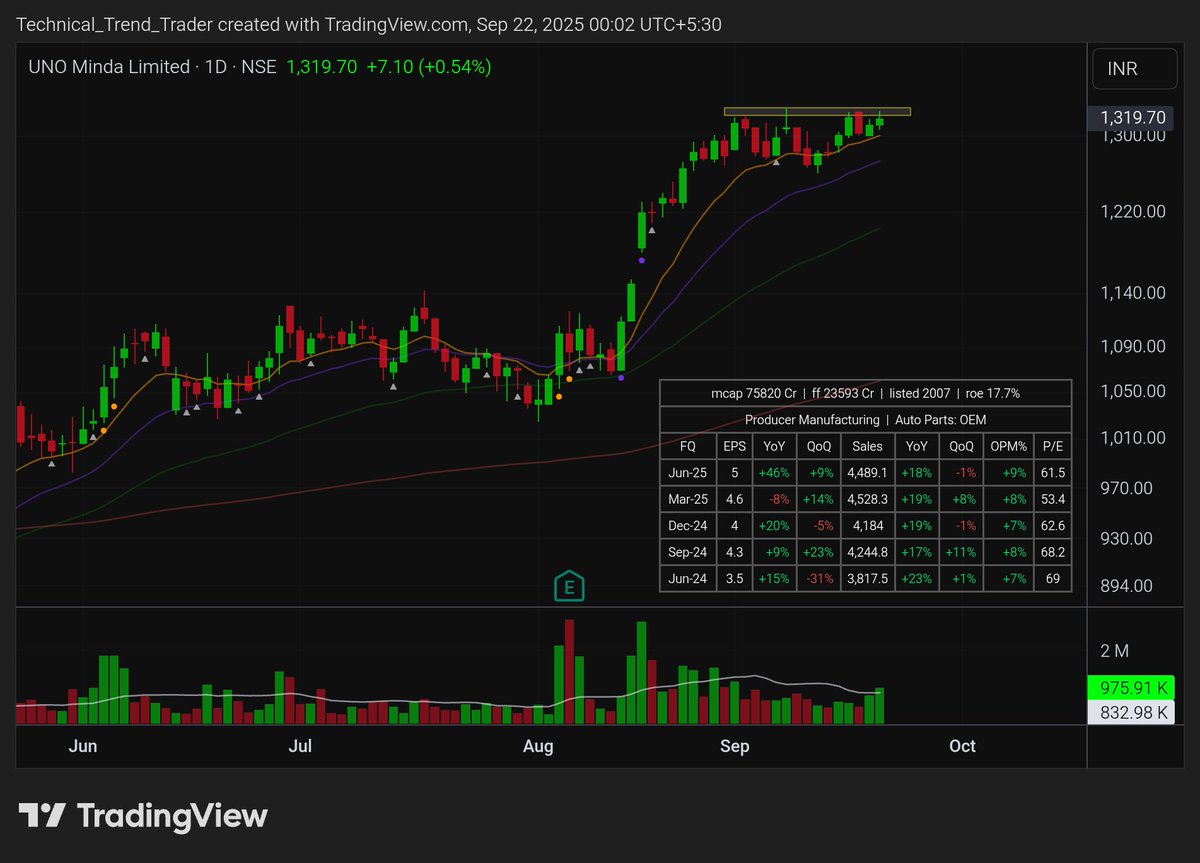Click the 61.5 P/E value

1053,473
